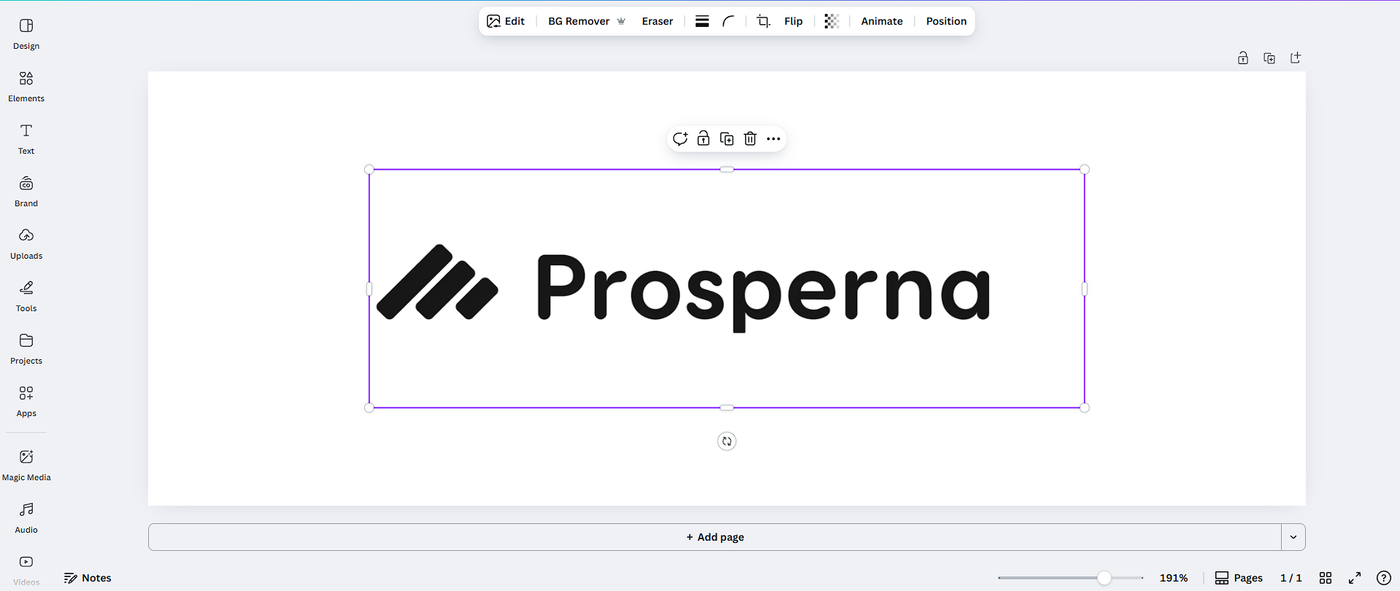Click the zoom slider handle
Viewport: 1400px width, 591px height.
1104,578
